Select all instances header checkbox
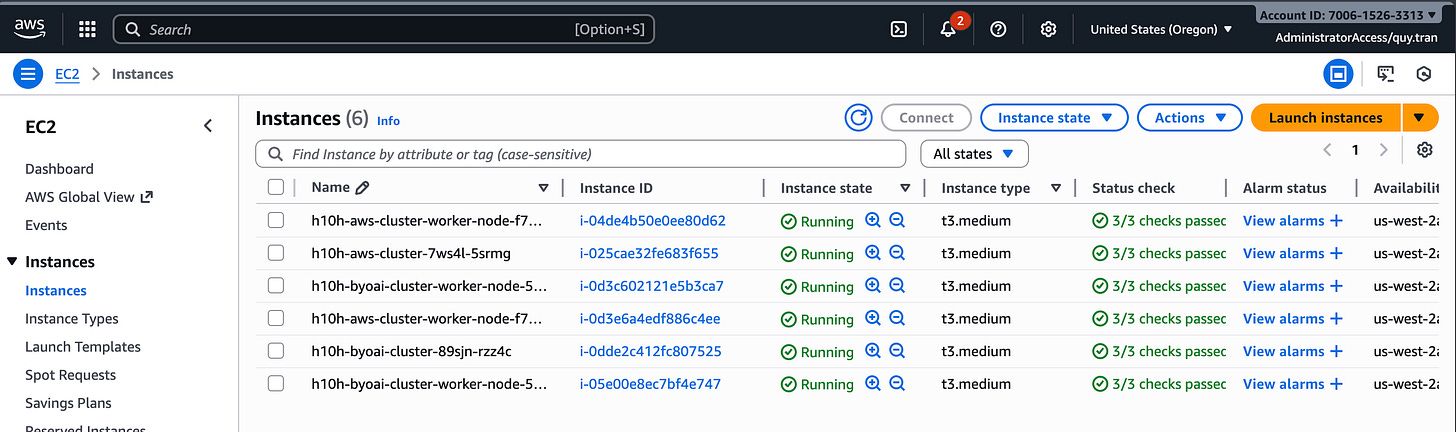Screen dimensions: 1456x432 276,187
